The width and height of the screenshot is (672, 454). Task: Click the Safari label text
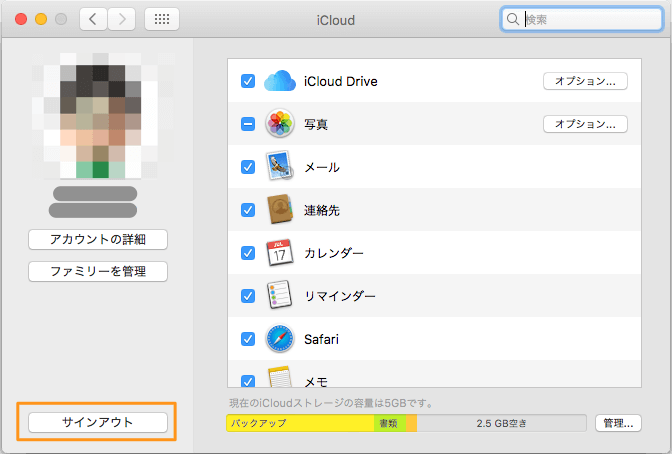pyautogui.click(x=321, y=339)
